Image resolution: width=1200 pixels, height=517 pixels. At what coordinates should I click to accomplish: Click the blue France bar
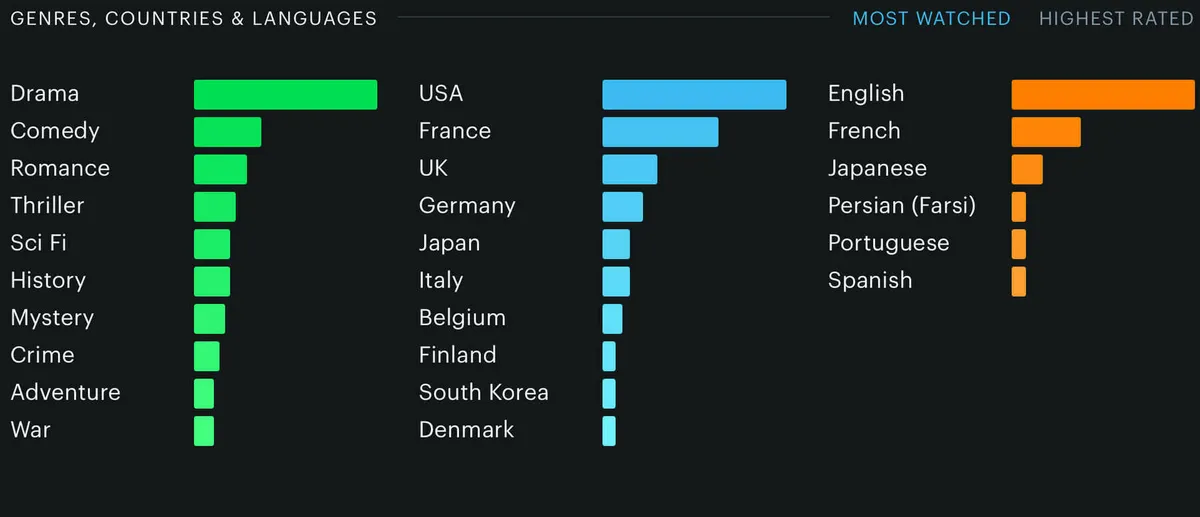(x=660, y=132)
